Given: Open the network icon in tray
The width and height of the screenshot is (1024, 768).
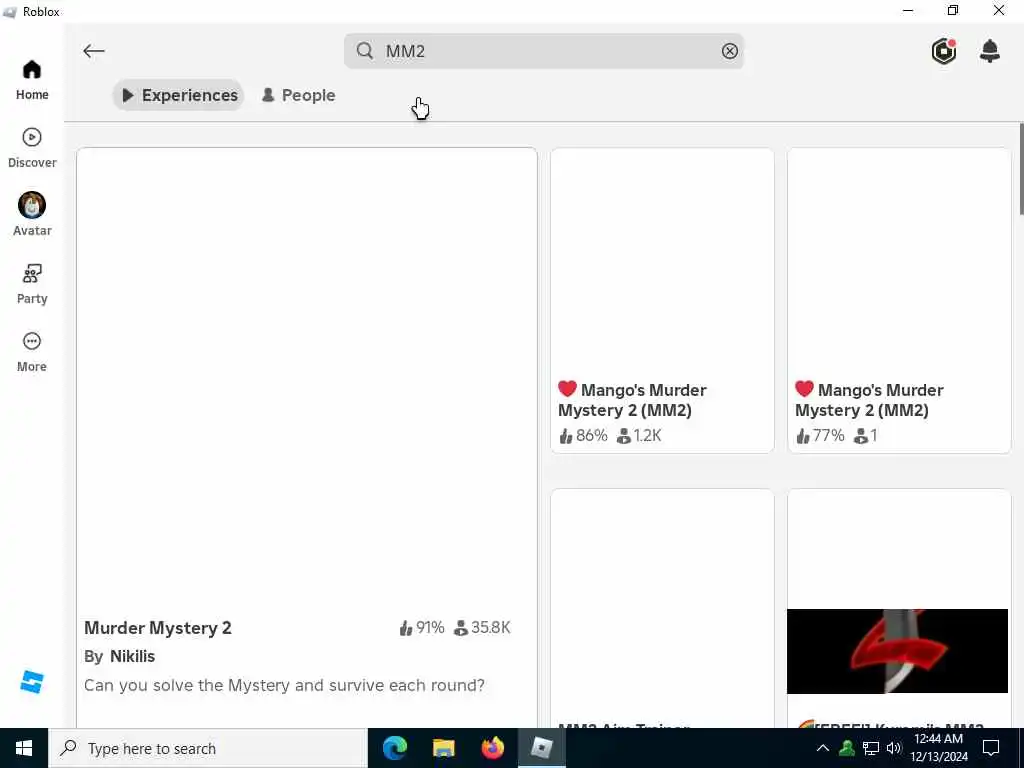Looking at the screenshot, I should 871,748.
